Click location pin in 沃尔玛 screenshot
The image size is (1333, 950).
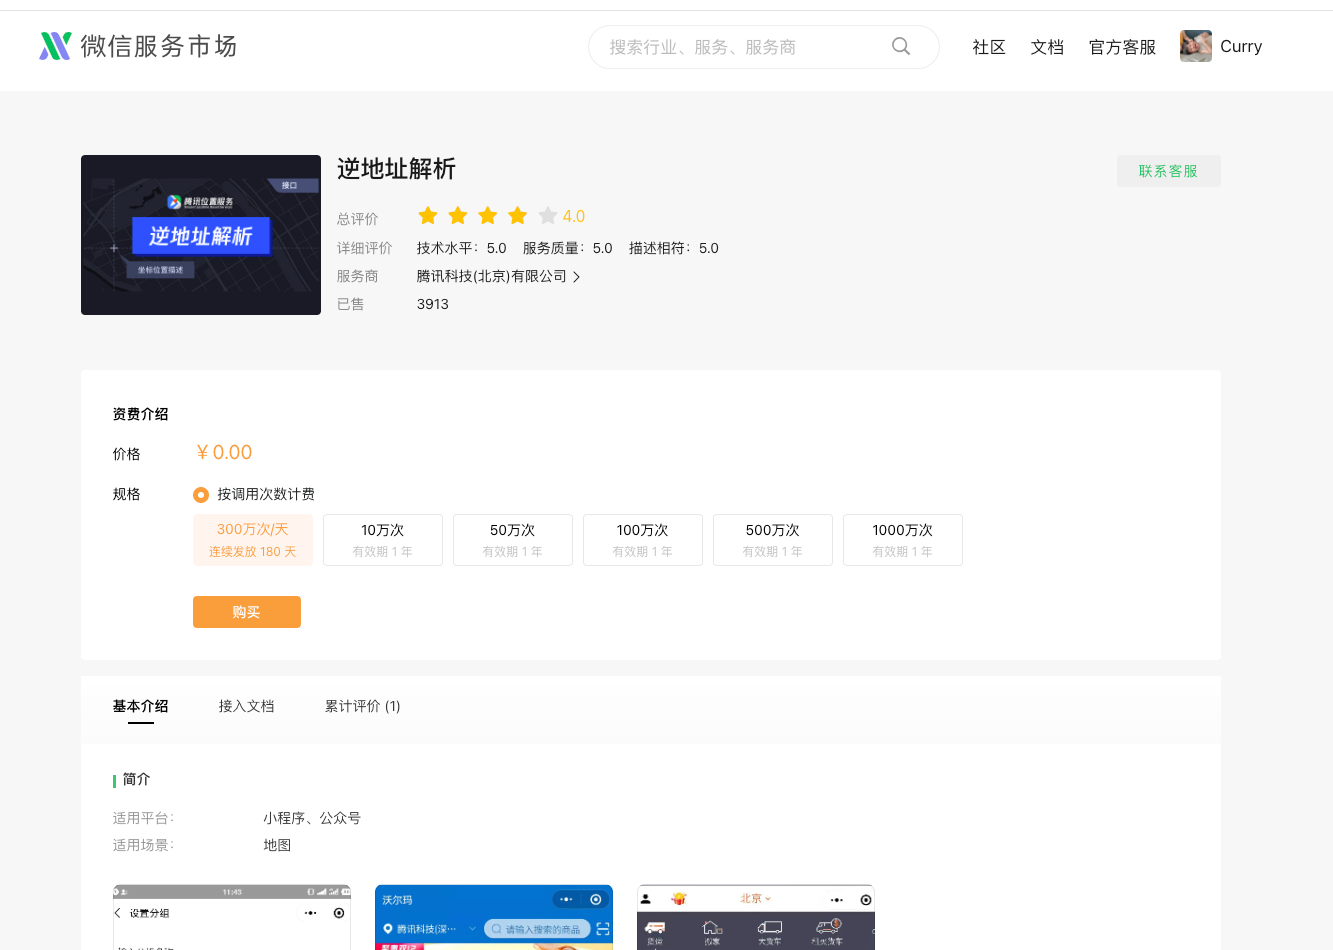(x=388, y=929)
